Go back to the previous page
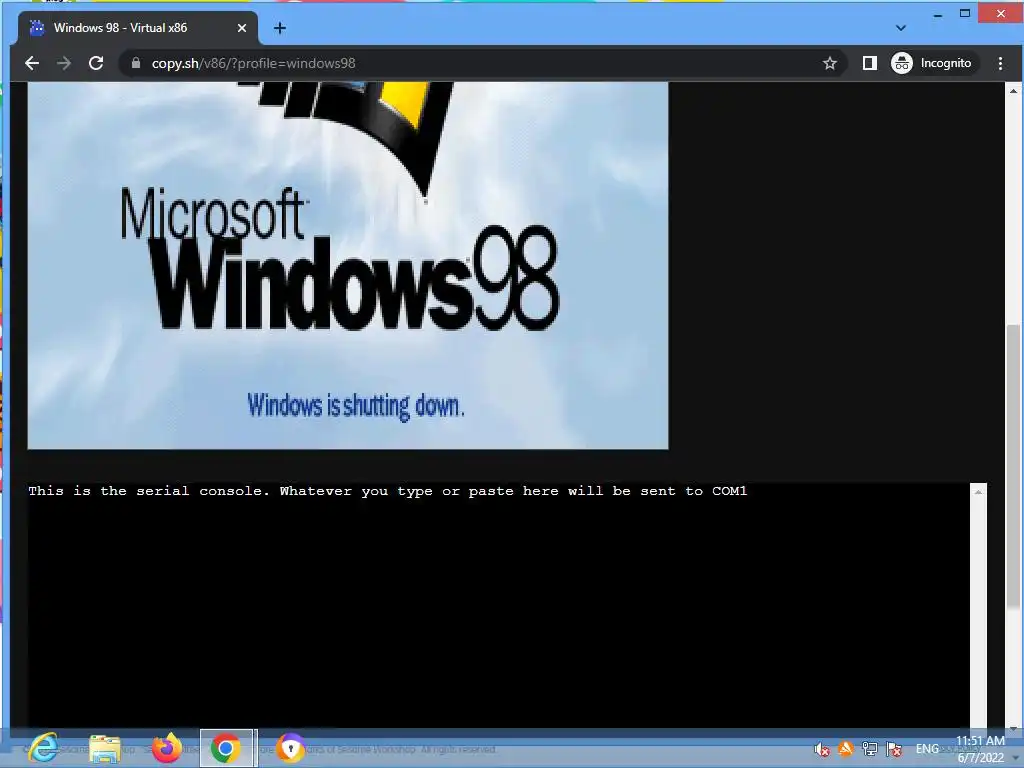Image resolution: width=1024 pixels, height=768 pixels. [31, 63]
